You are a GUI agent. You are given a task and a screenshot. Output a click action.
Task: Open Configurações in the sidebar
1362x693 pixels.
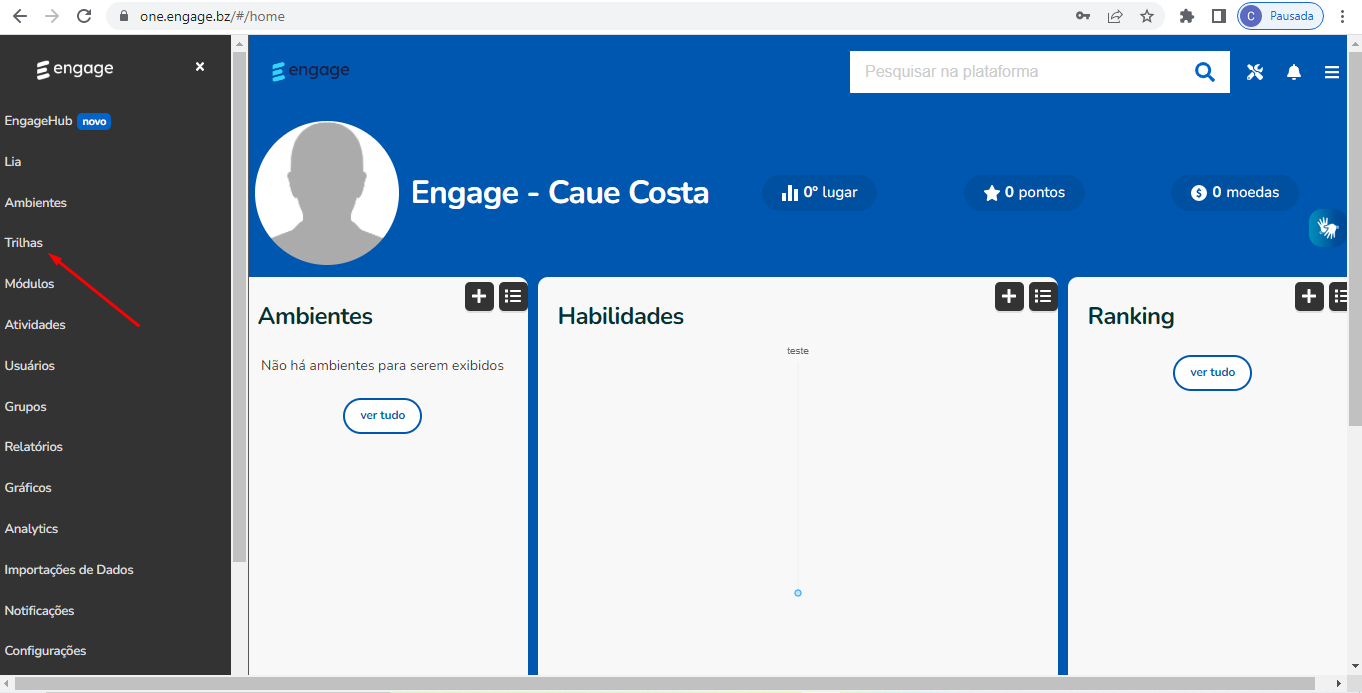point(45,651)
